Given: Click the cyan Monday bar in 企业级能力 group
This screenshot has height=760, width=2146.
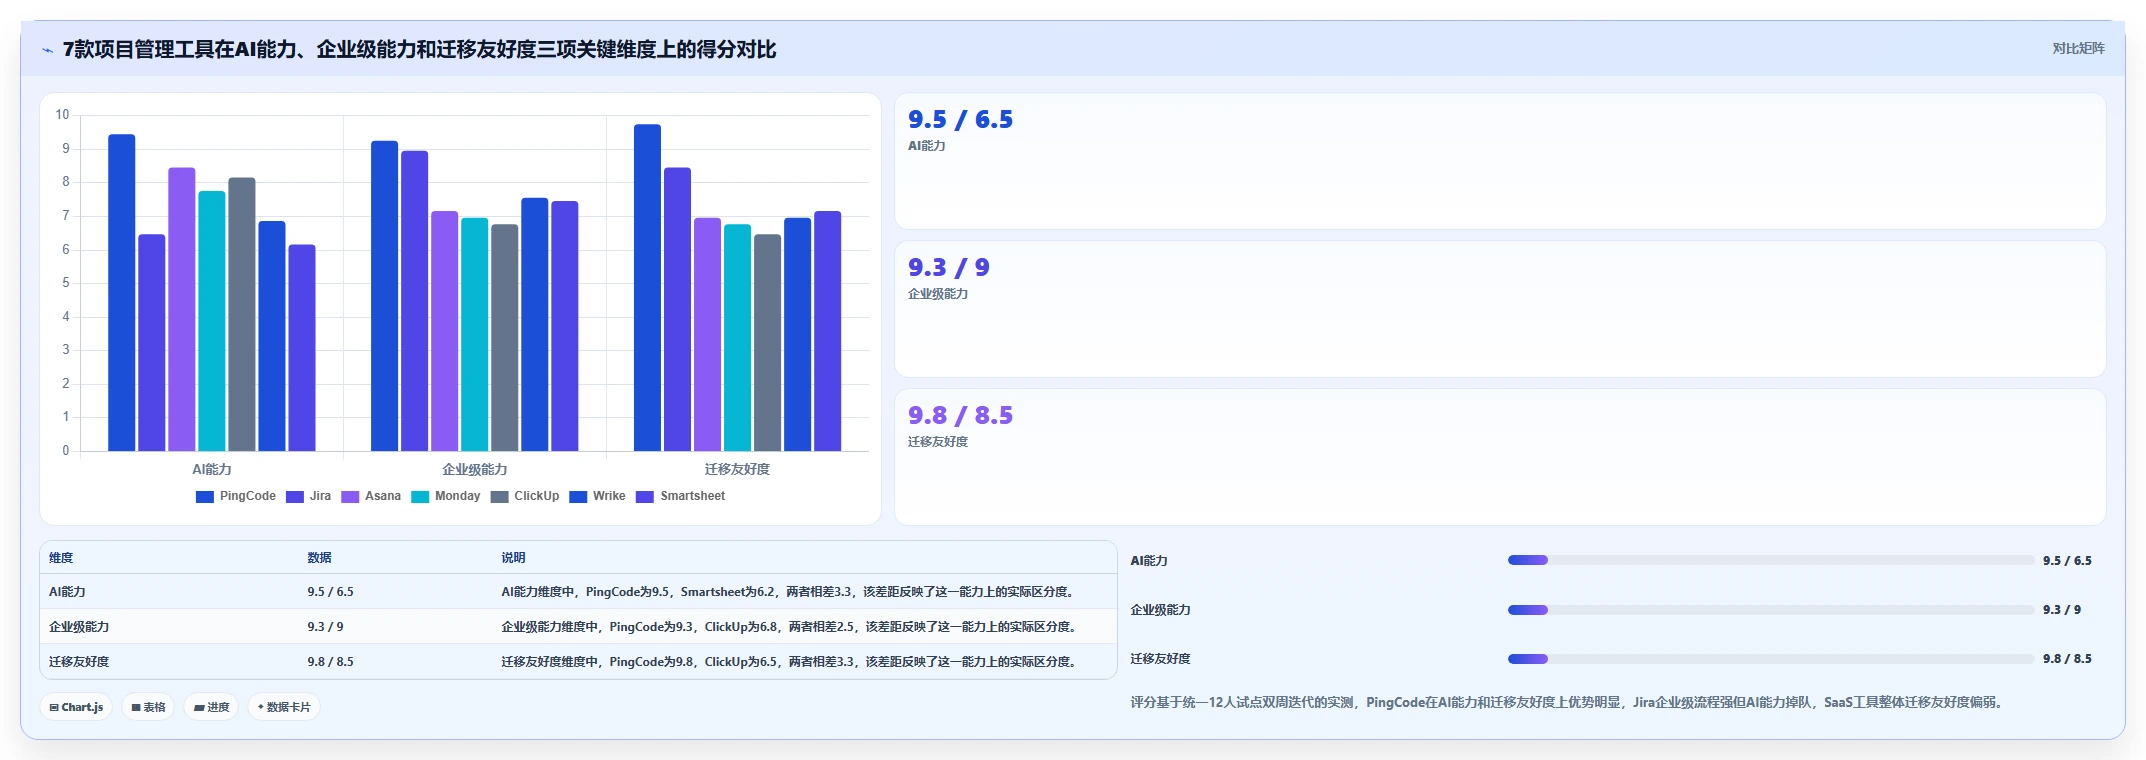Looking at the screenshot, I should pos(475,334).
